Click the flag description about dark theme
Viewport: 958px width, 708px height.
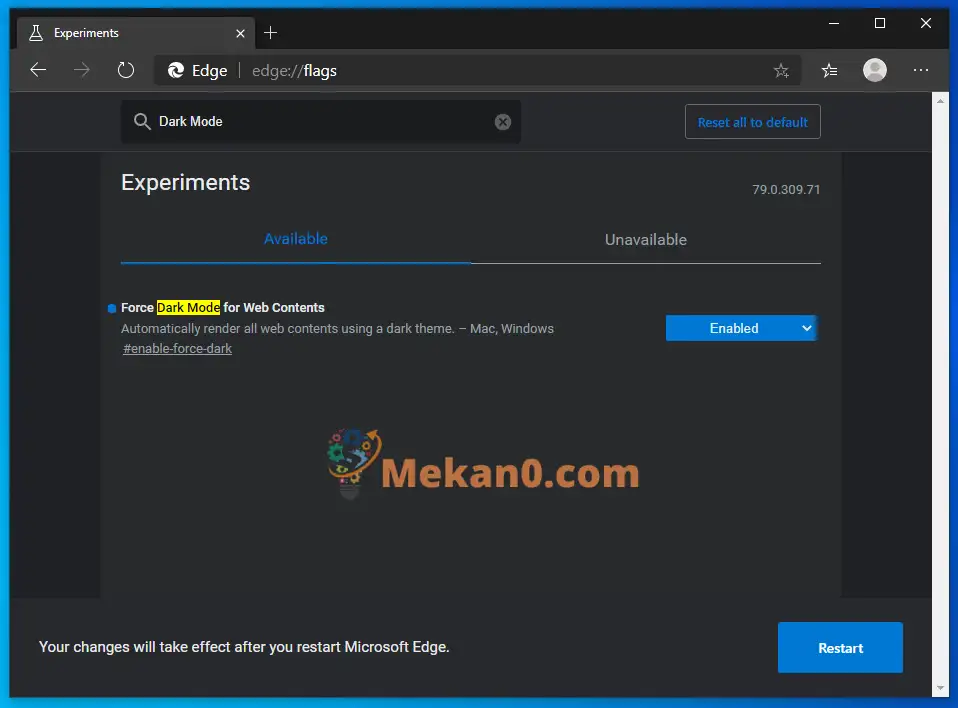[x=337, y=329]
